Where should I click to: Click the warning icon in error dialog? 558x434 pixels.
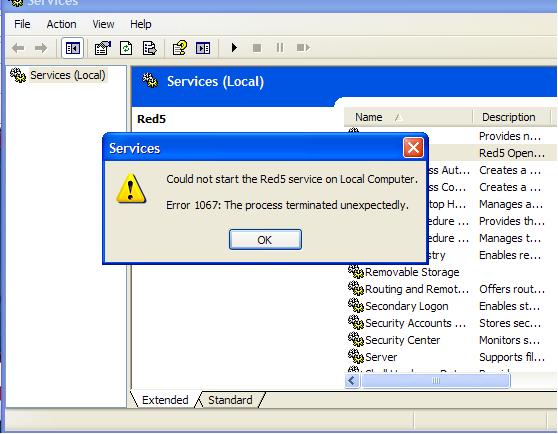(x=131, y=188)
